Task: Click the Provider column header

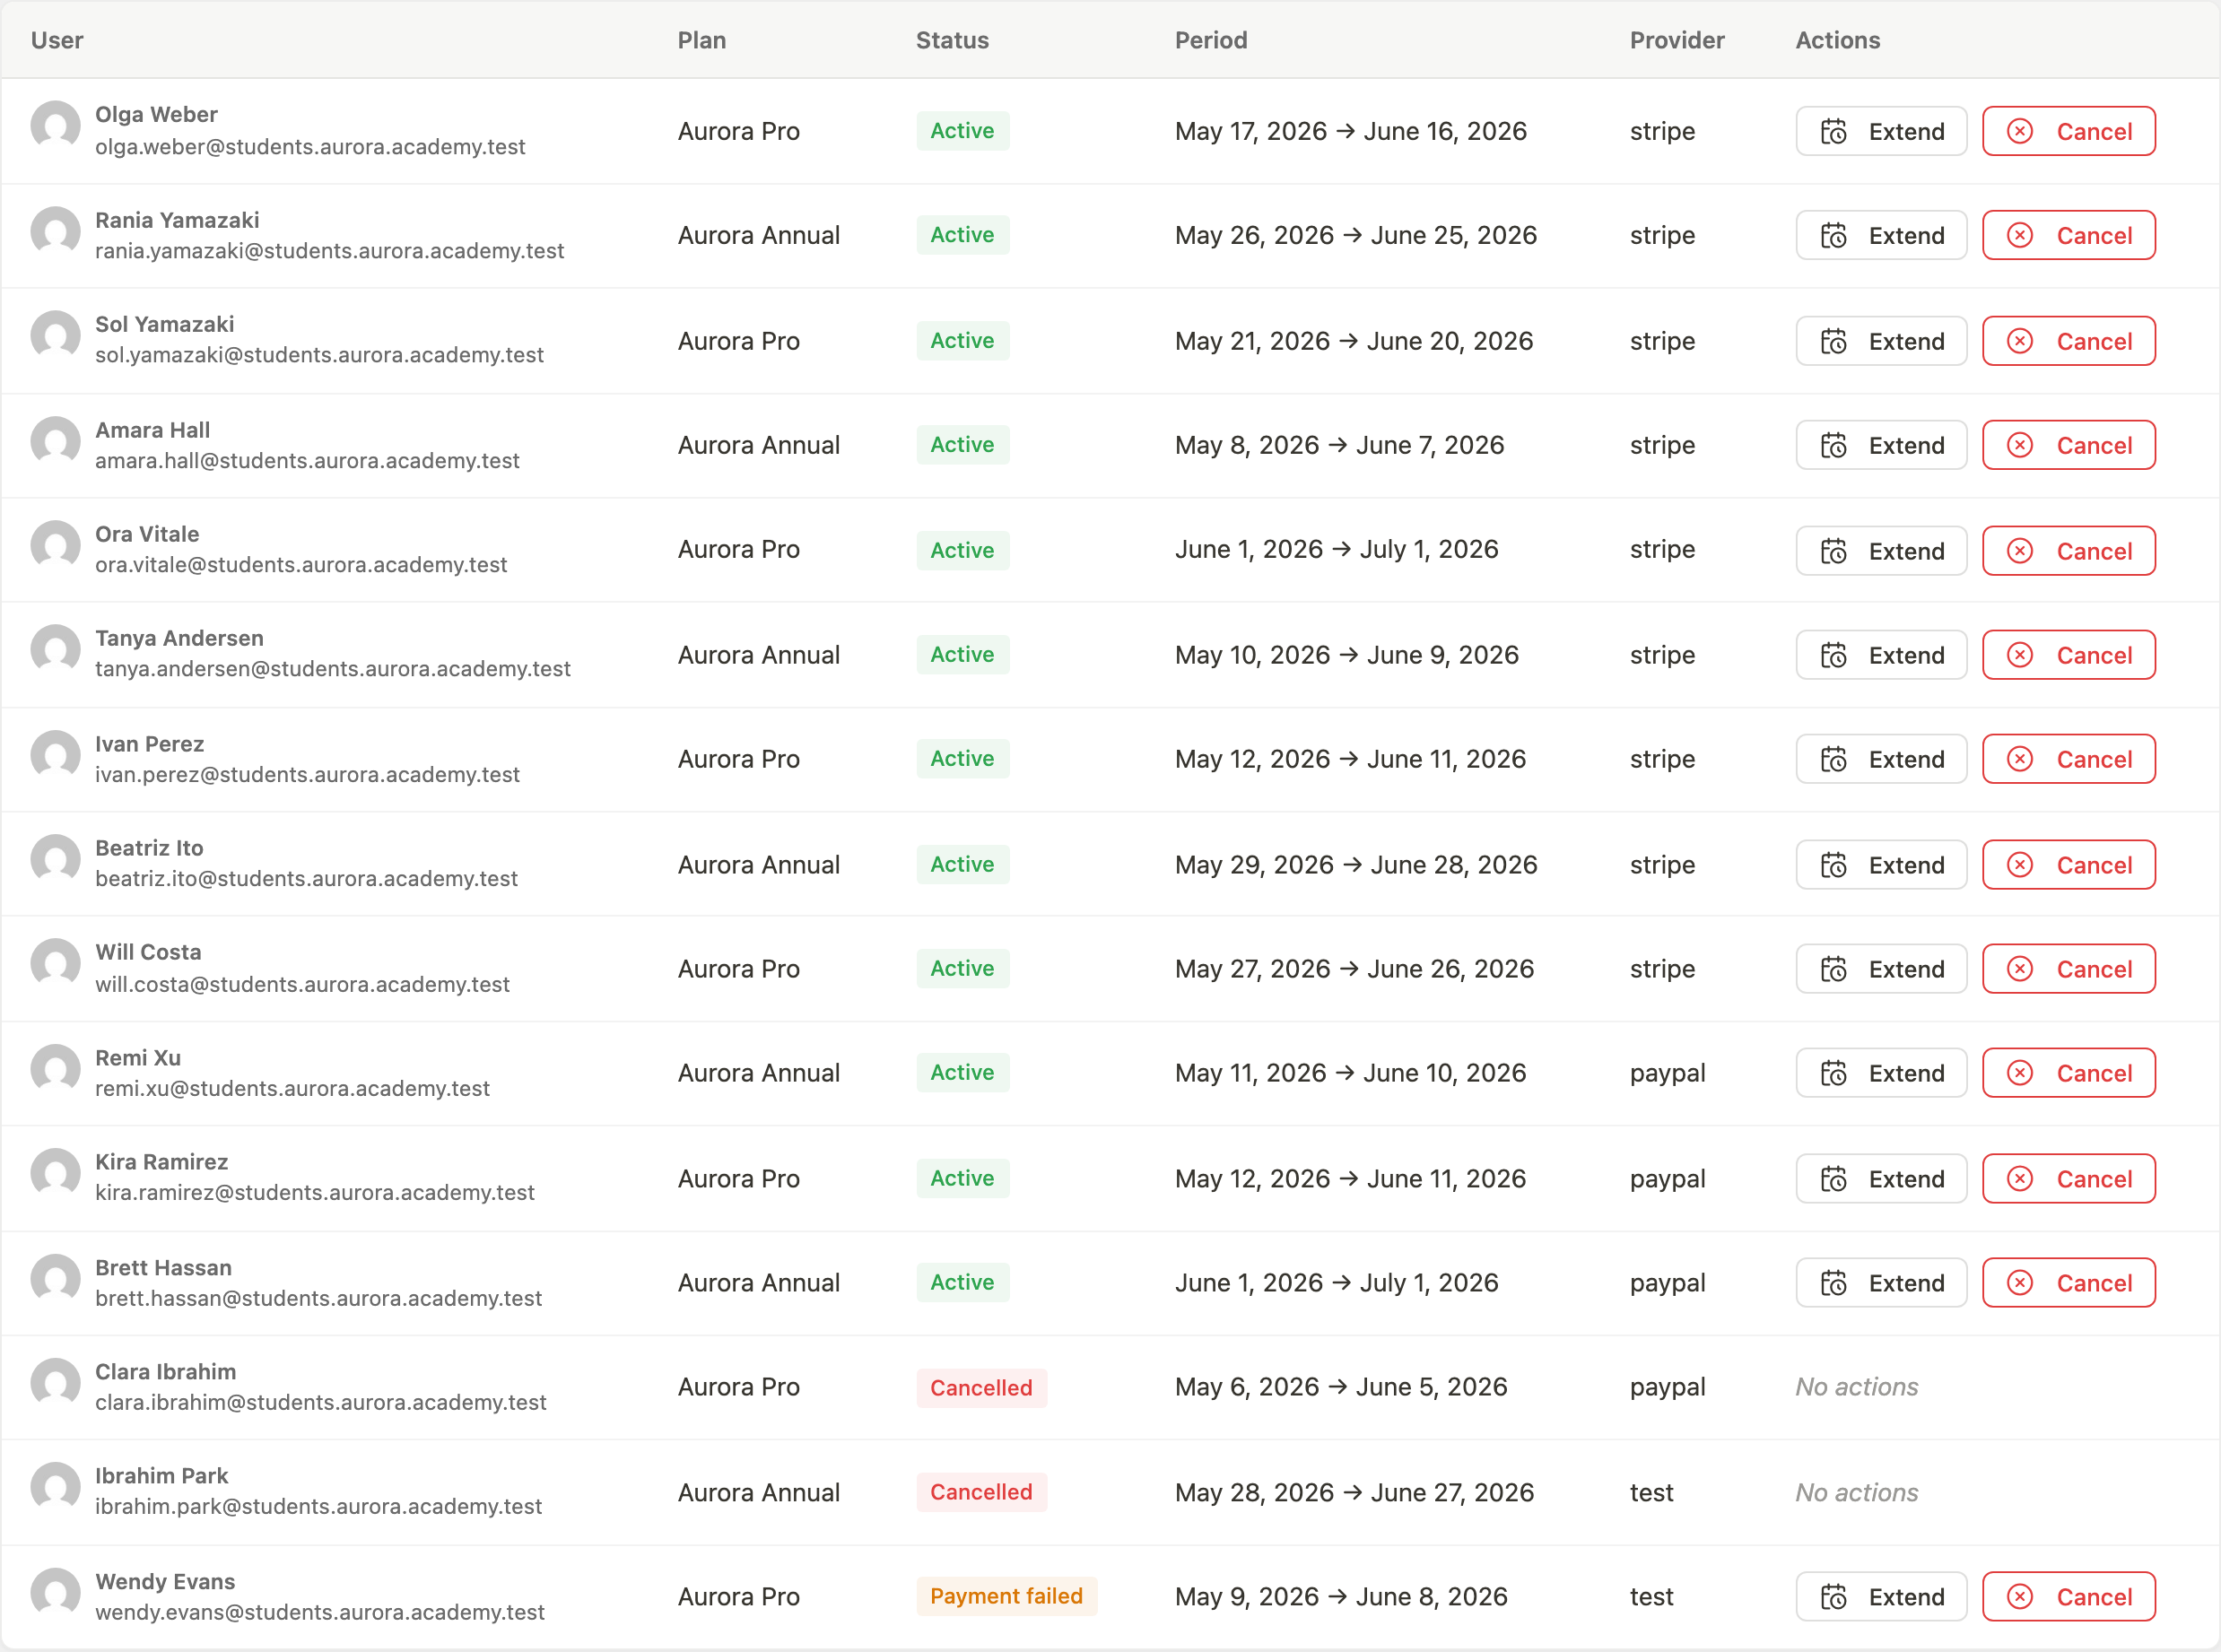Action: coord(1677,40)
